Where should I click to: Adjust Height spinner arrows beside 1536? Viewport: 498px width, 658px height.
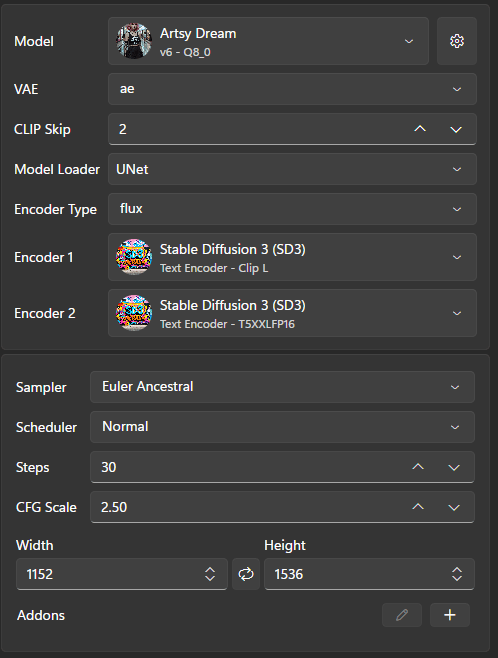pos(457,574)
